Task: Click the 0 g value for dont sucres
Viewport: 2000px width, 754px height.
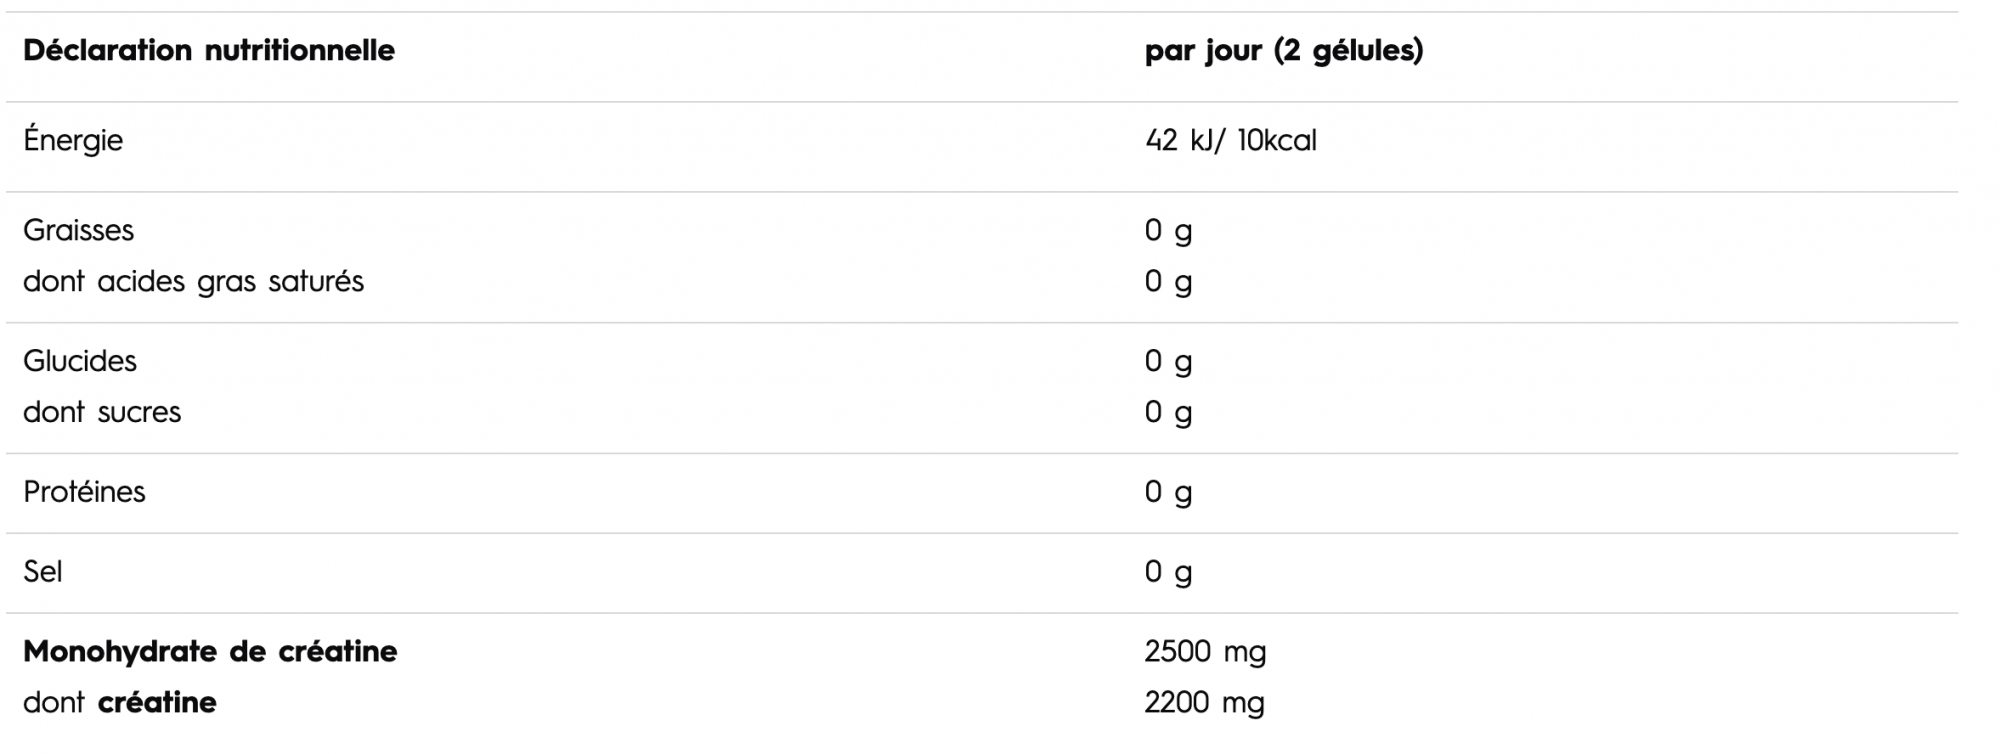Action: pos(1168,414)
